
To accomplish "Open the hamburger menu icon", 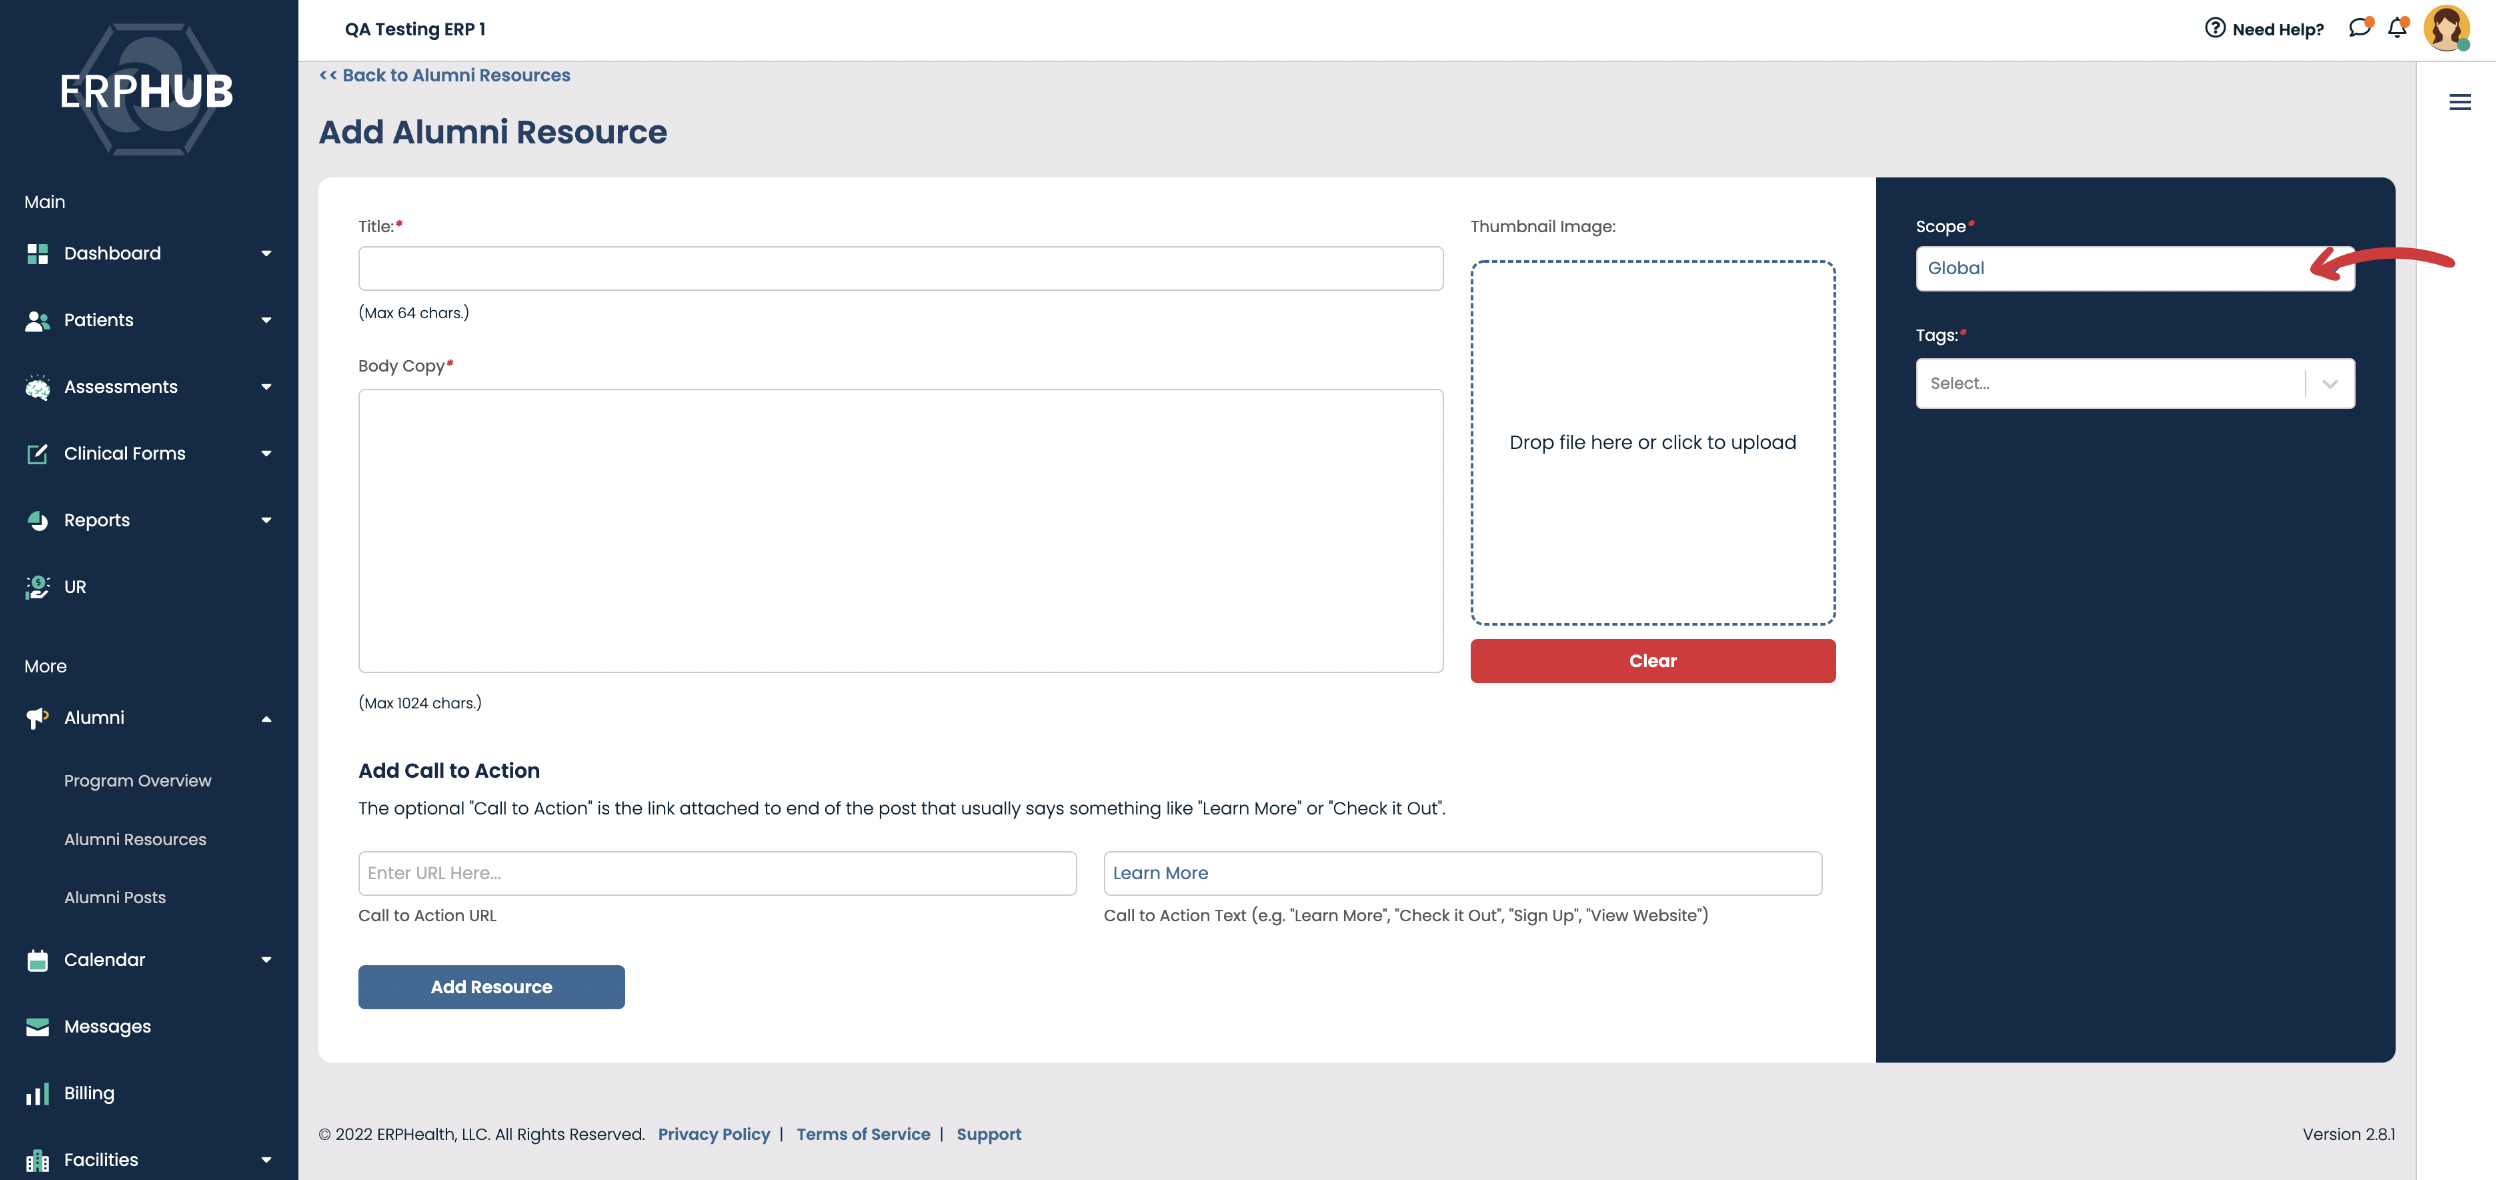I will (x=2460, y=102).
